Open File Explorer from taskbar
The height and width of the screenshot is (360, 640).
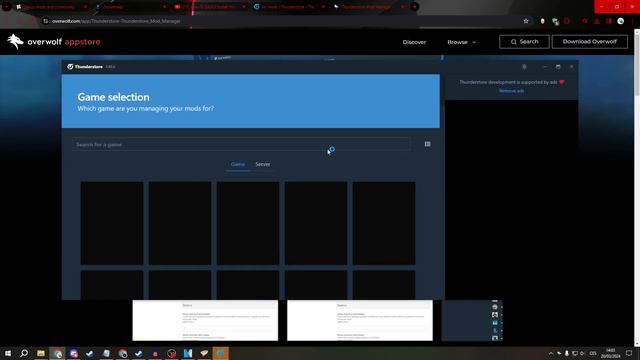41,353
